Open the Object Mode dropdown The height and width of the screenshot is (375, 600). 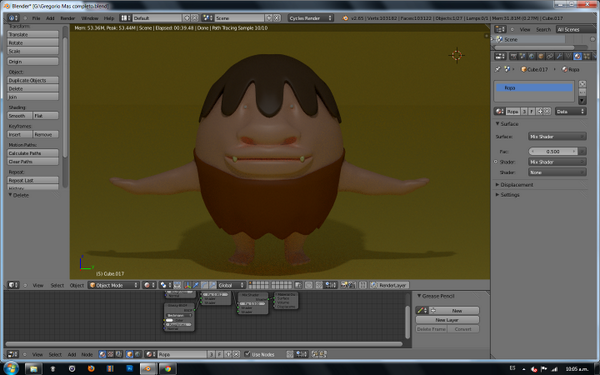pyautogui.click(x=114, y=285)
